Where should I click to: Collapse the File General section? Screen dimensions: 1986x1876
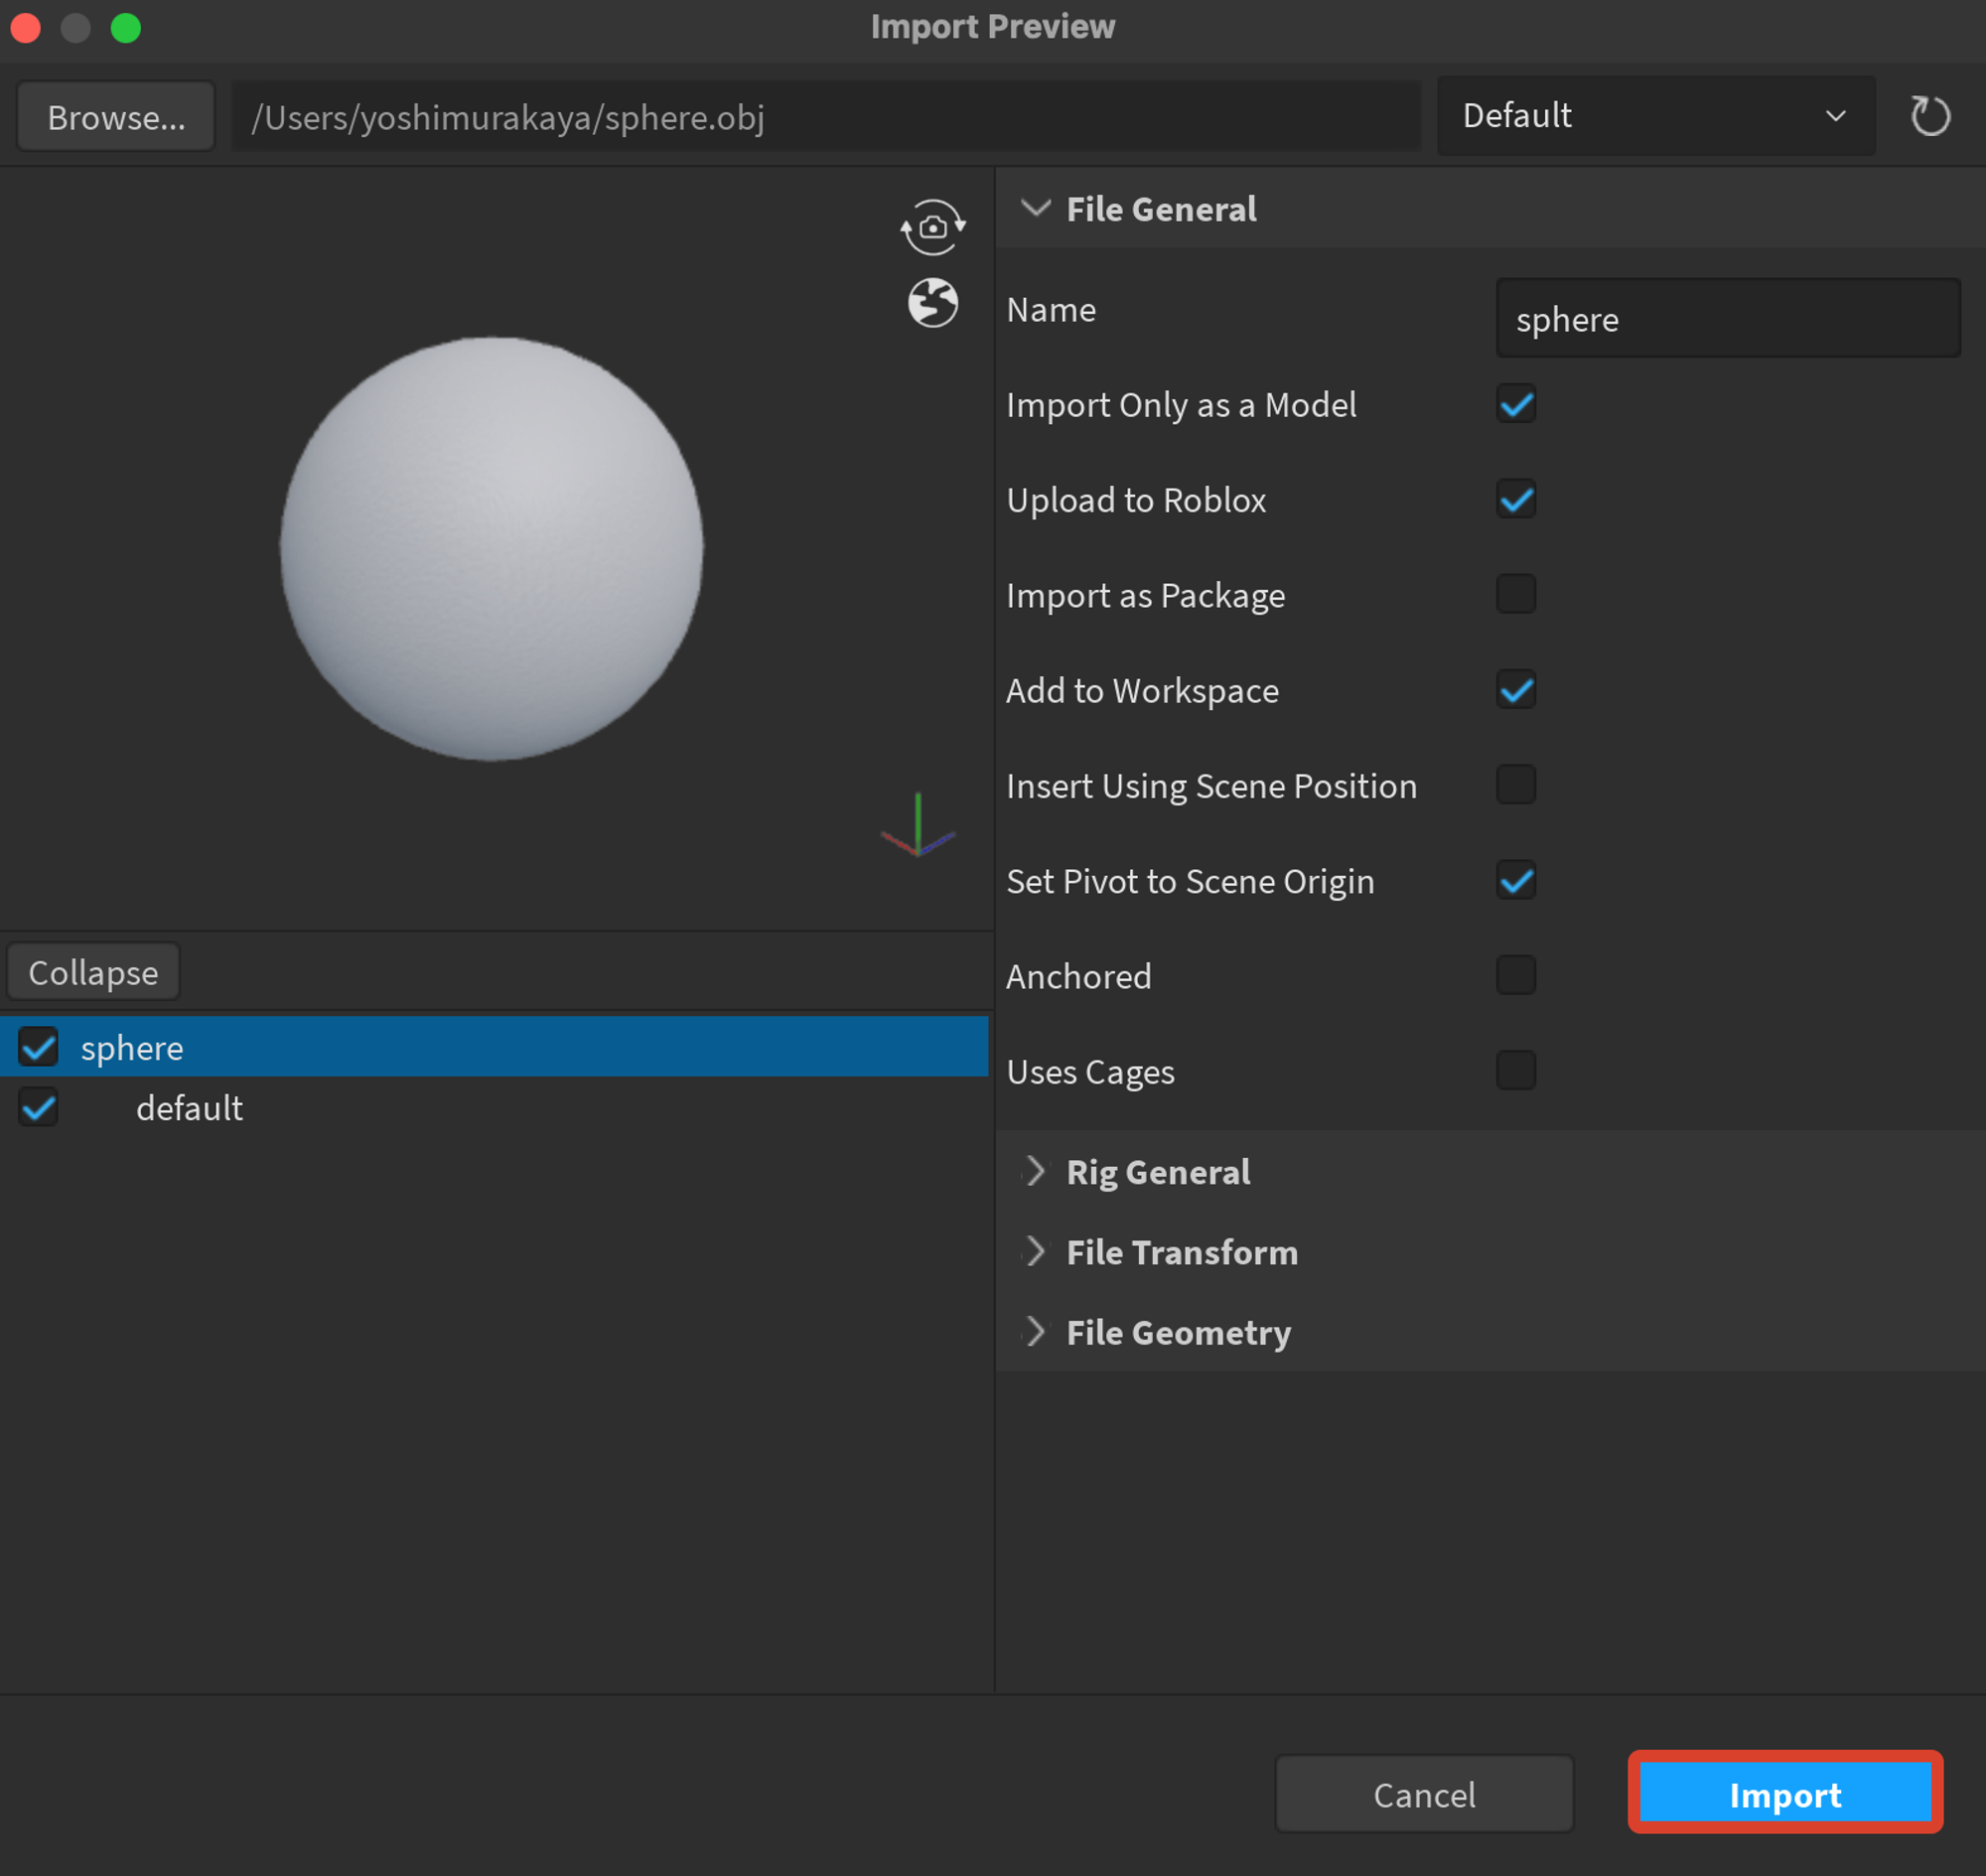[1035, 208]
